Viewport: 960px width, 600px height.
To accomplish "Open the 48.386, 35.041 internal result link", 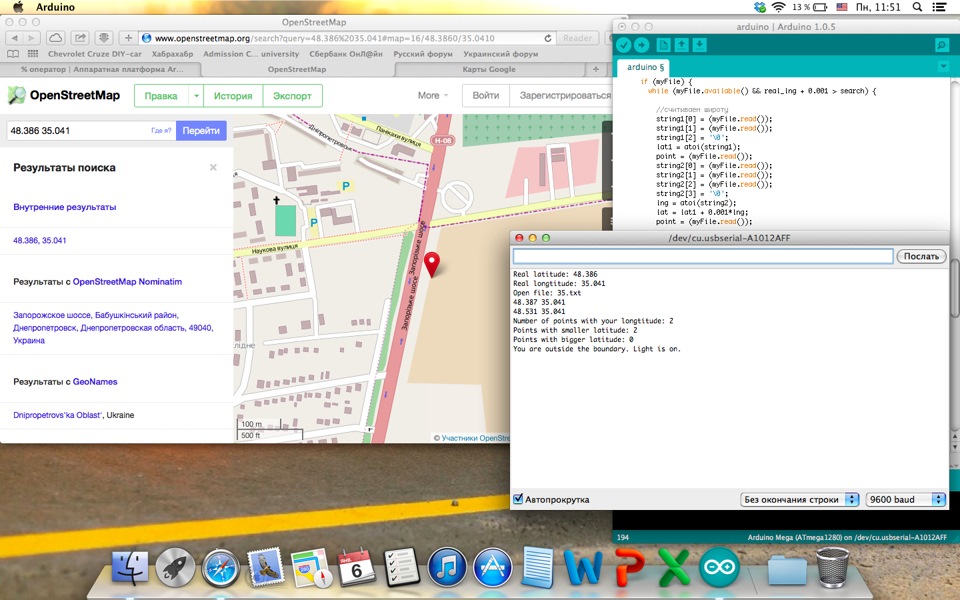I will (40, 241).
